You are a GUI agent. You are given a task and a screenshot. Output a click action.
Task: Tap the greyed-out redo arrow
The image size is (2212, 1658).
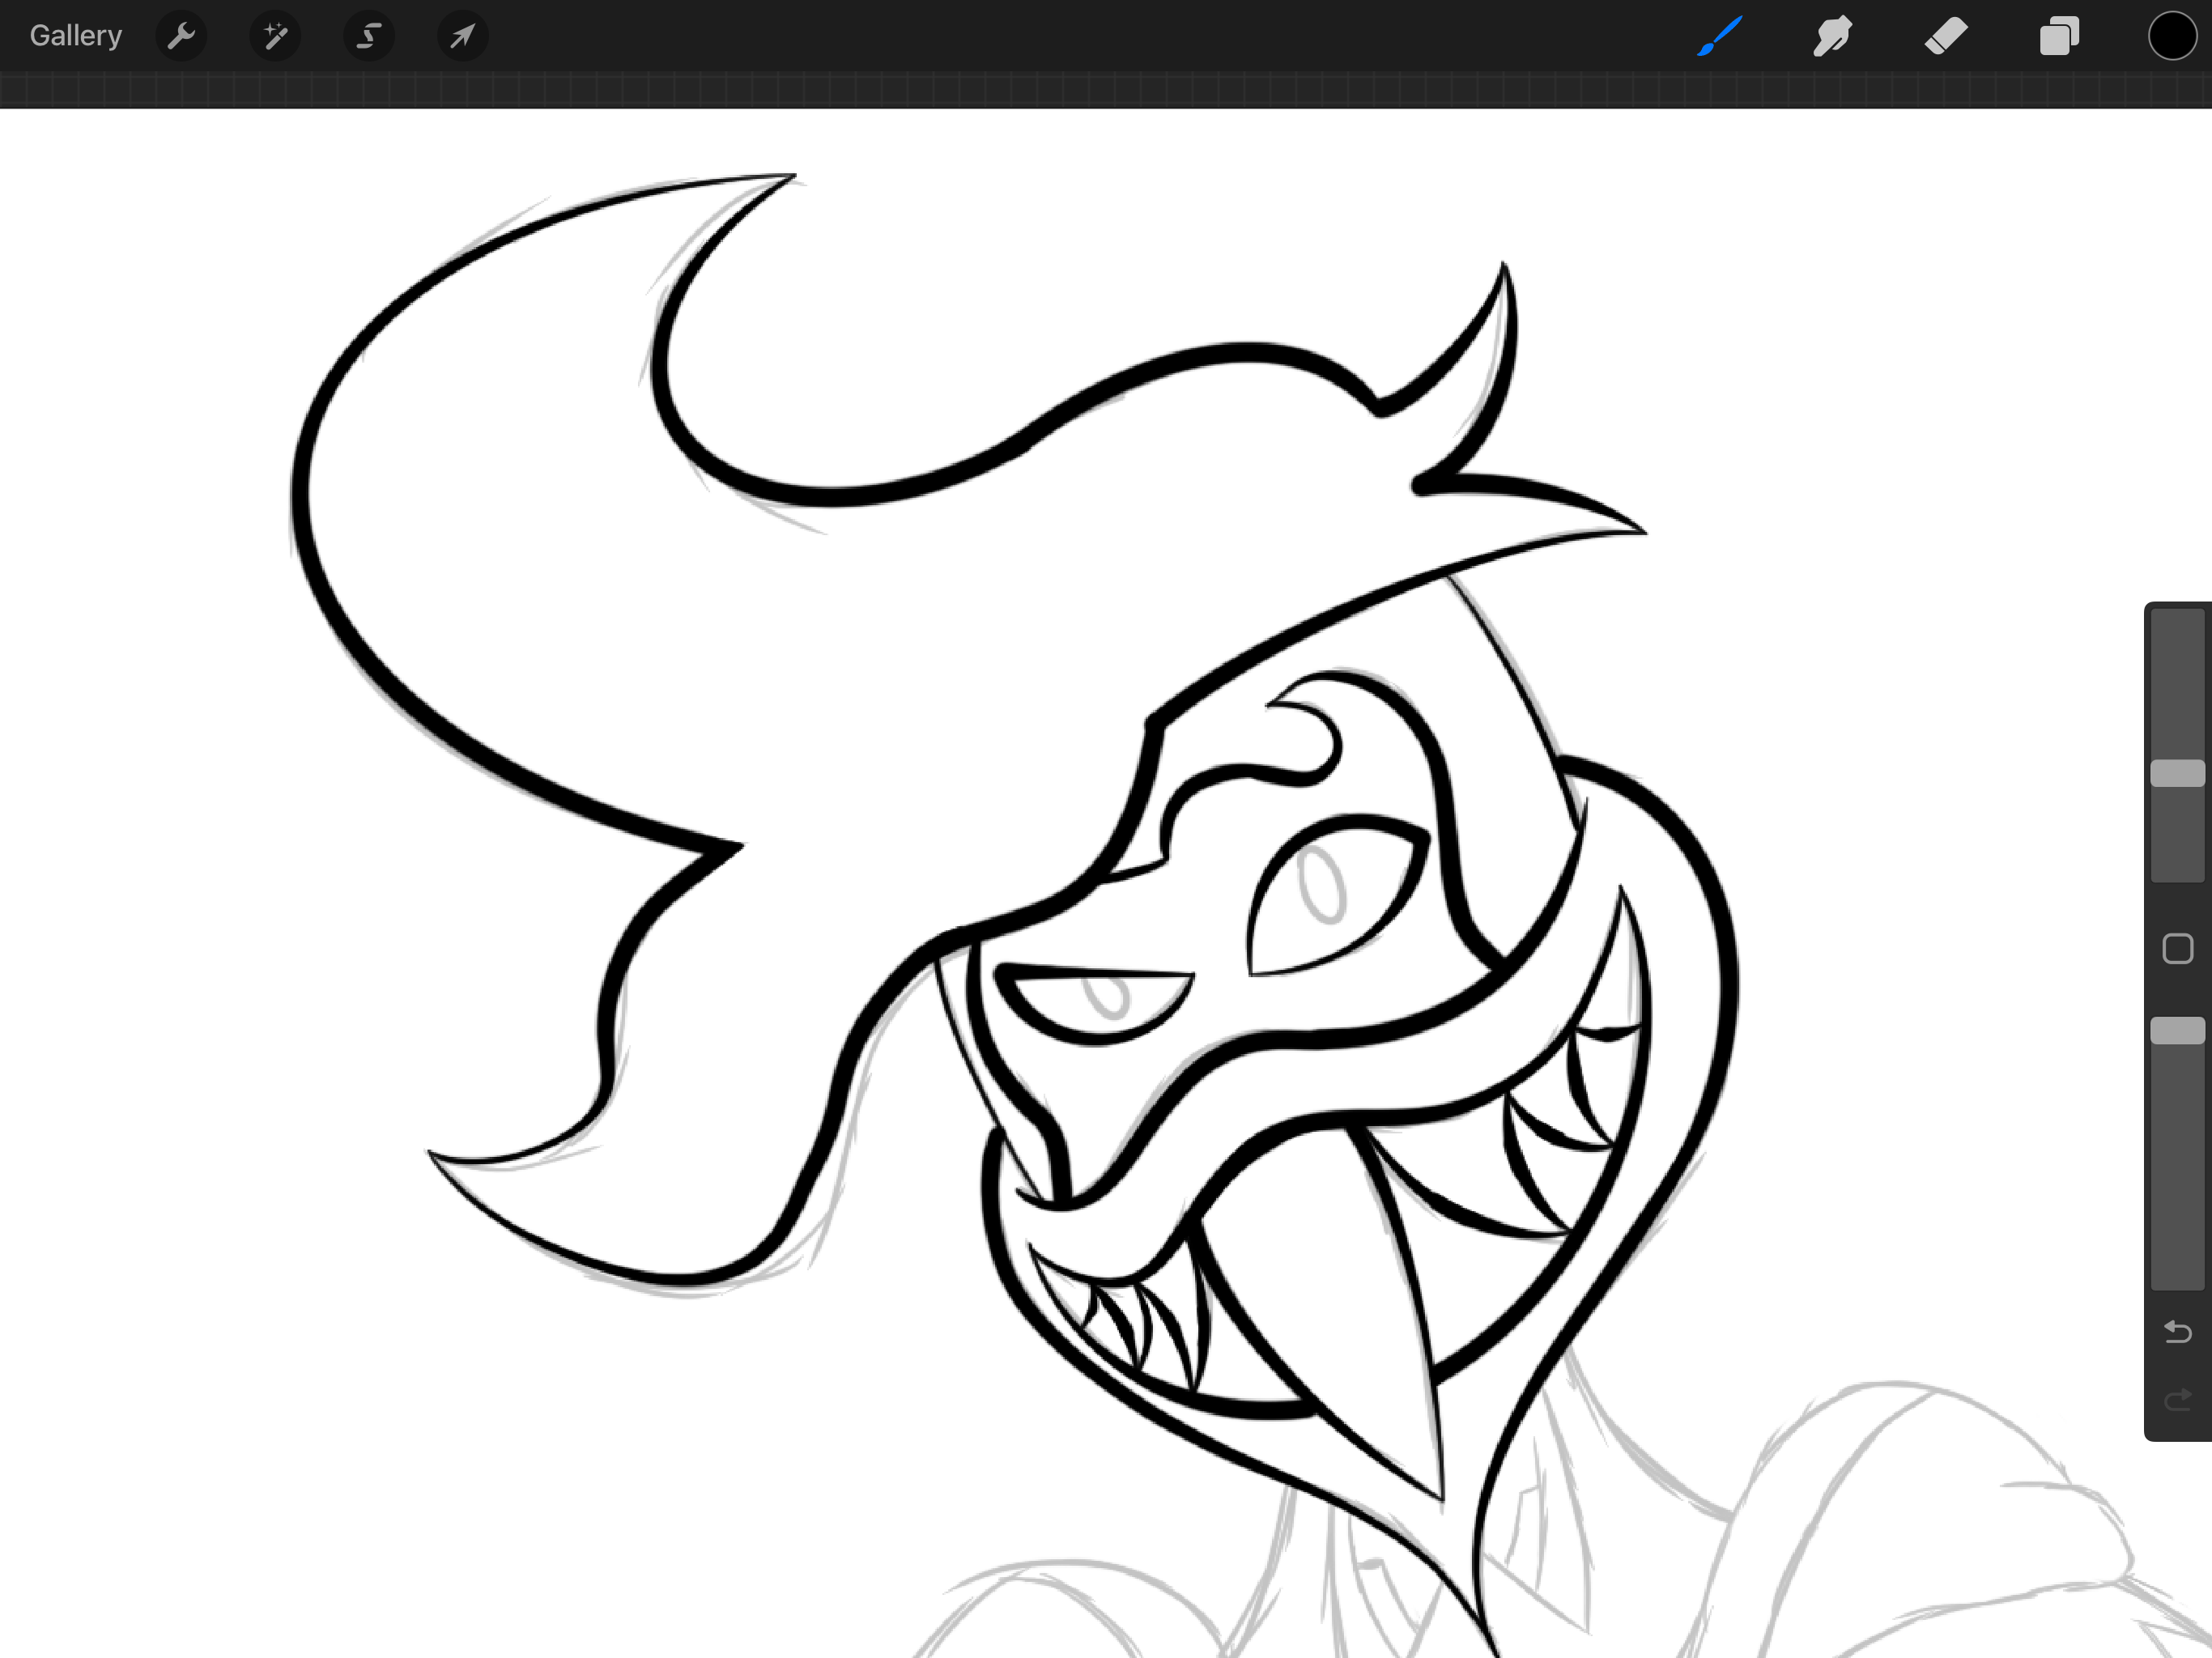[x=2177, y=1400]
